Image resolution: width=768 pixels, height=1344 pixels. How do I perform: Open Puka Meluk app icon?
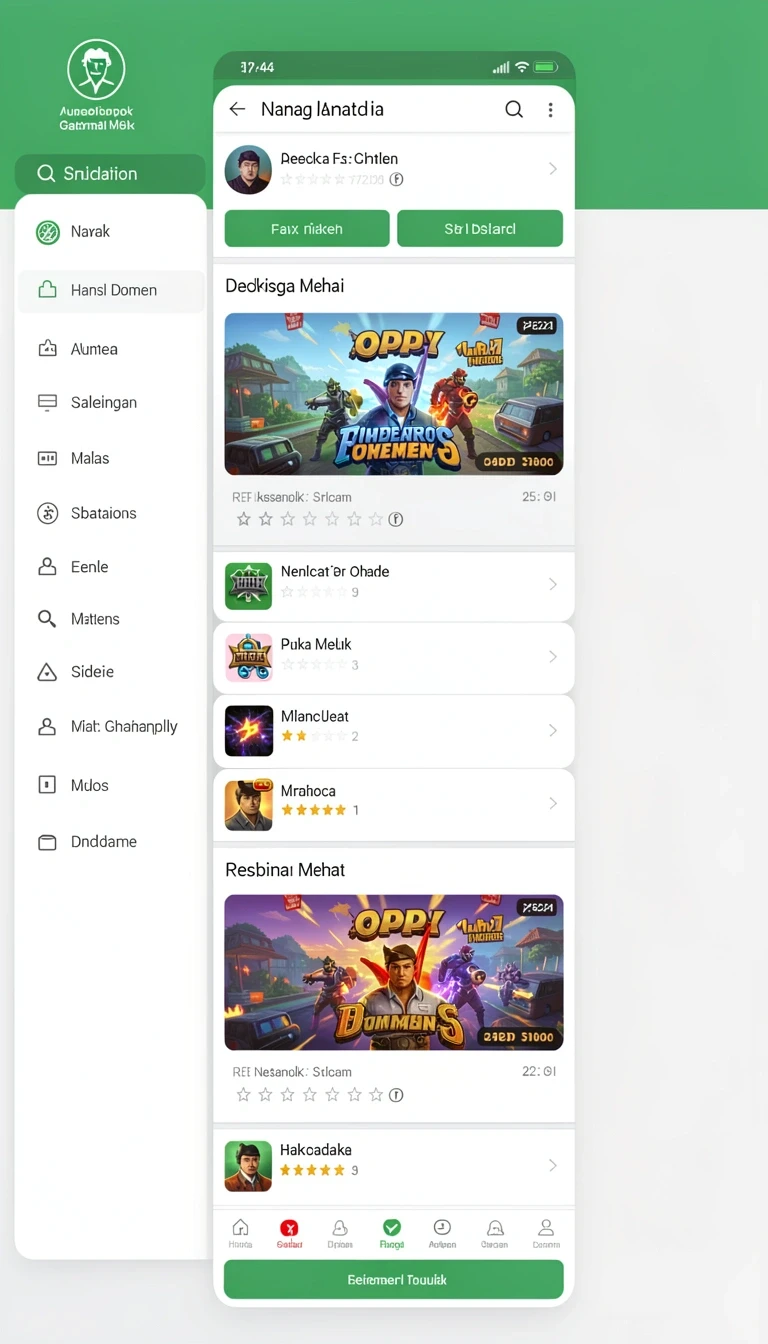(x=248, y=657)
